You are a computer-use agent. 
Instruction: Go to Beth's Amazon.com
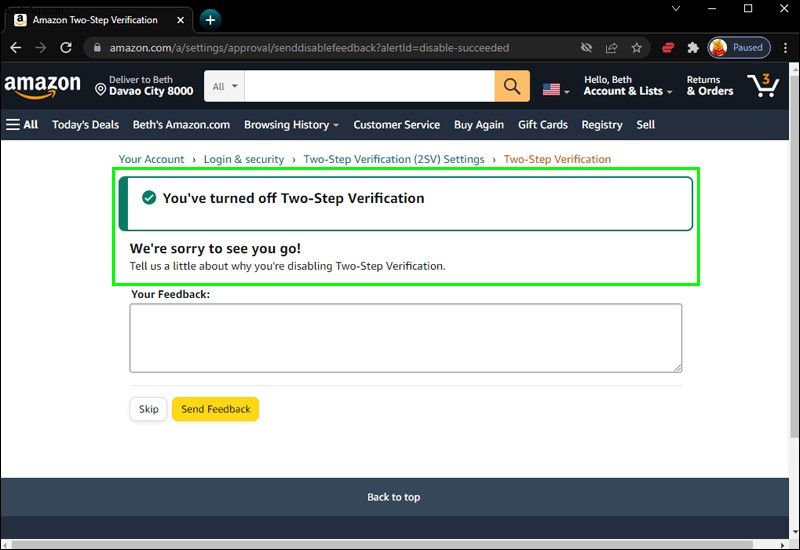click(181, 125)
